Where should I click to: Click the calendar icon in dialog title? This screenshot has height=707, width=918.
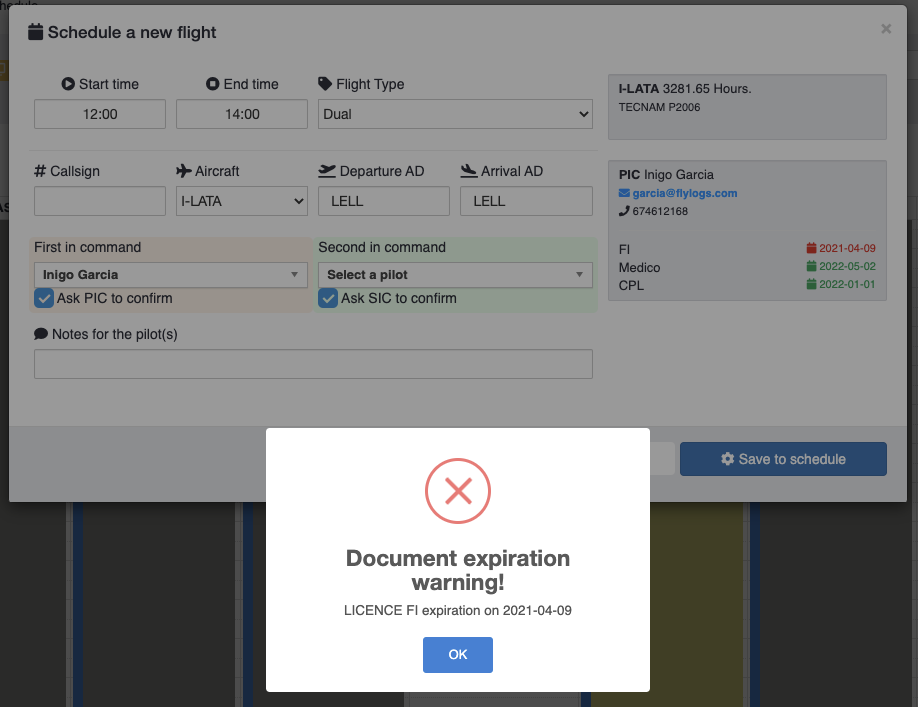pos(36,32)
